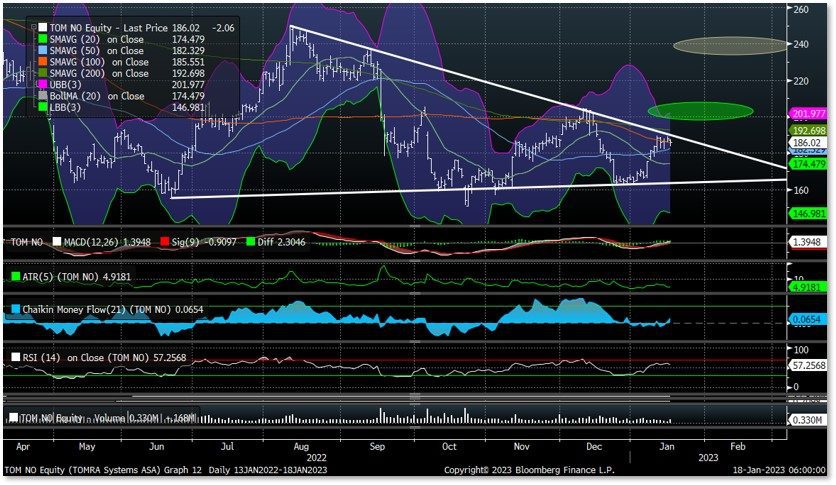Click the 240 price axis tick
The width and height of the screenshot is (836, 485).
pos(801,44)
